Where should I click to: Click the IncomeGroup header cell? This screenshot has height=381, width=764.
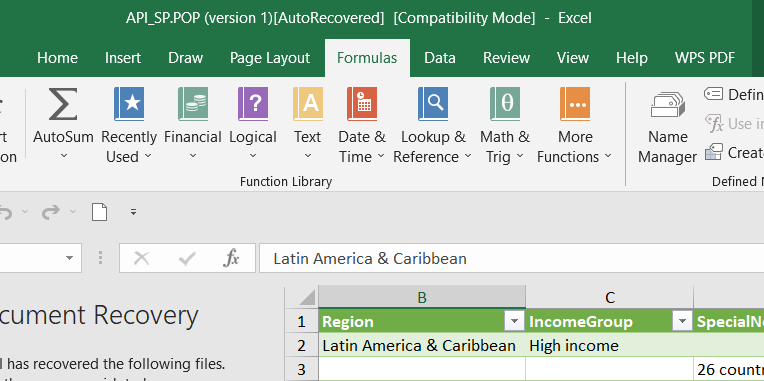click(610, 322)
